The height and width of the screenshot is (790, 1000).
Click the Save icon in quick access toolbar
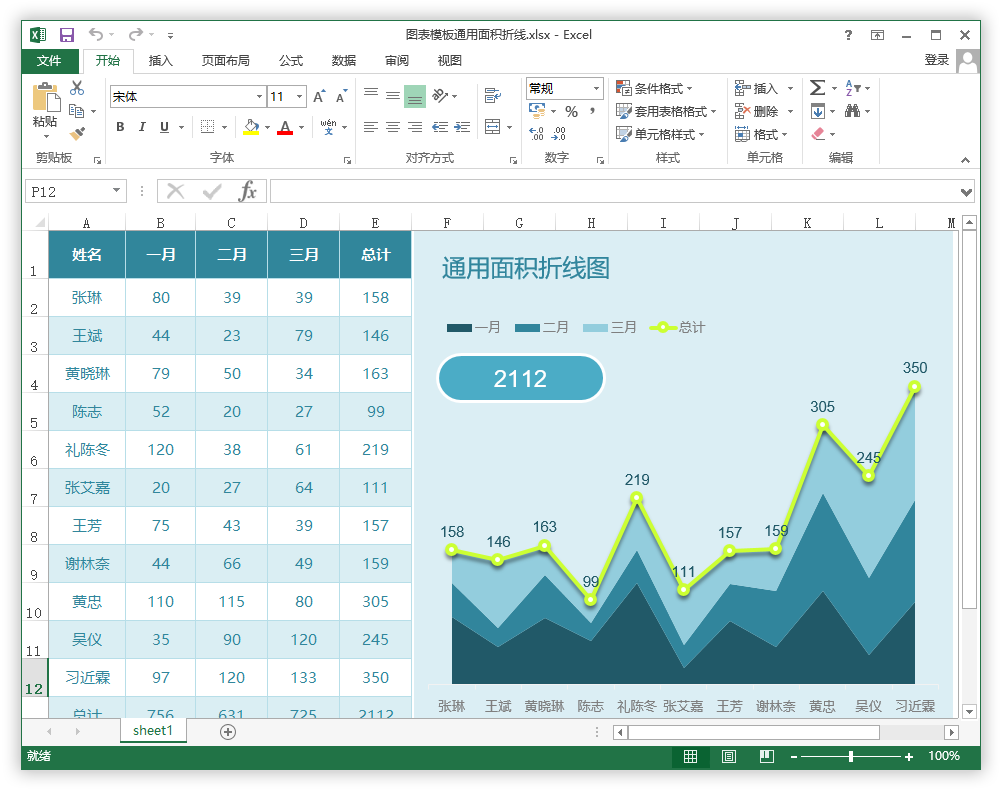click(x=67, y=34)
